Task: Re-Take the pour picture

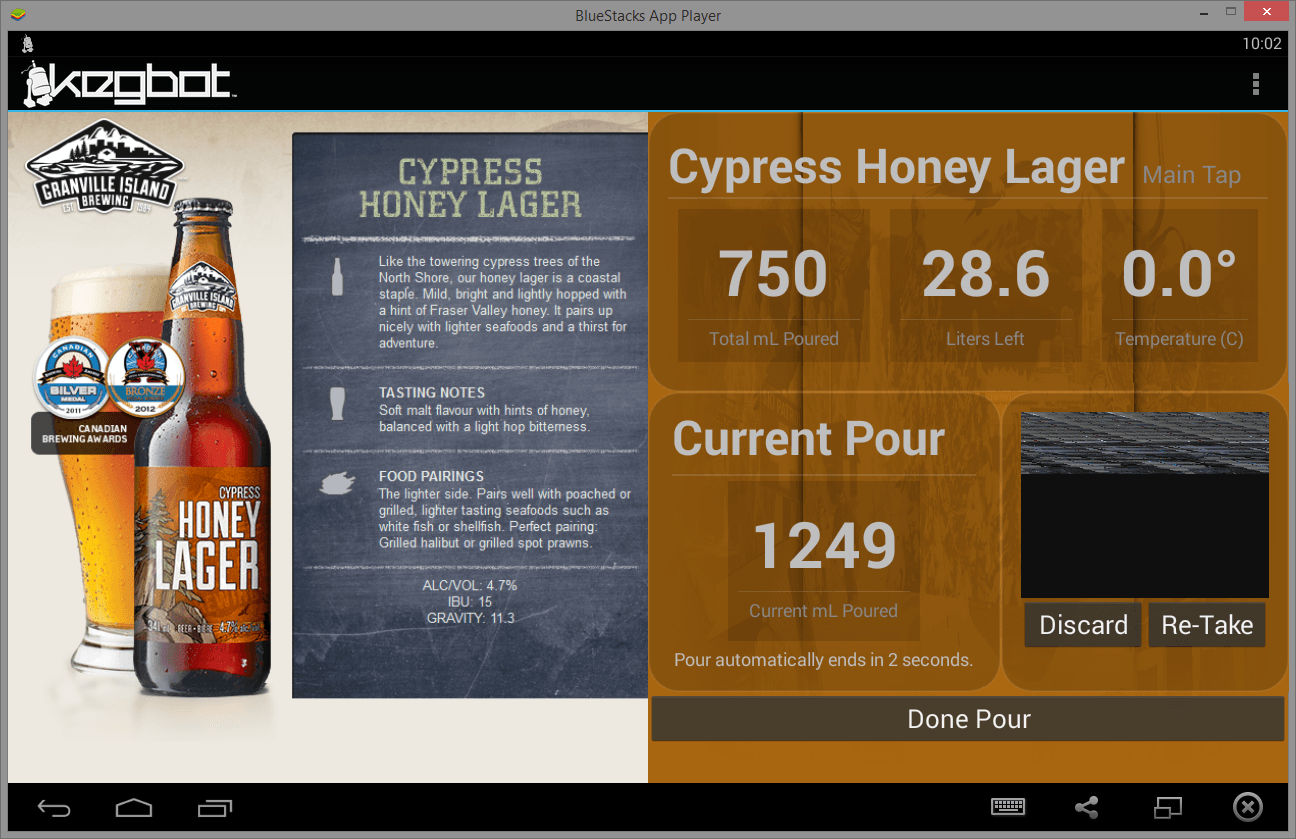Action: (x=1207, y=625)
